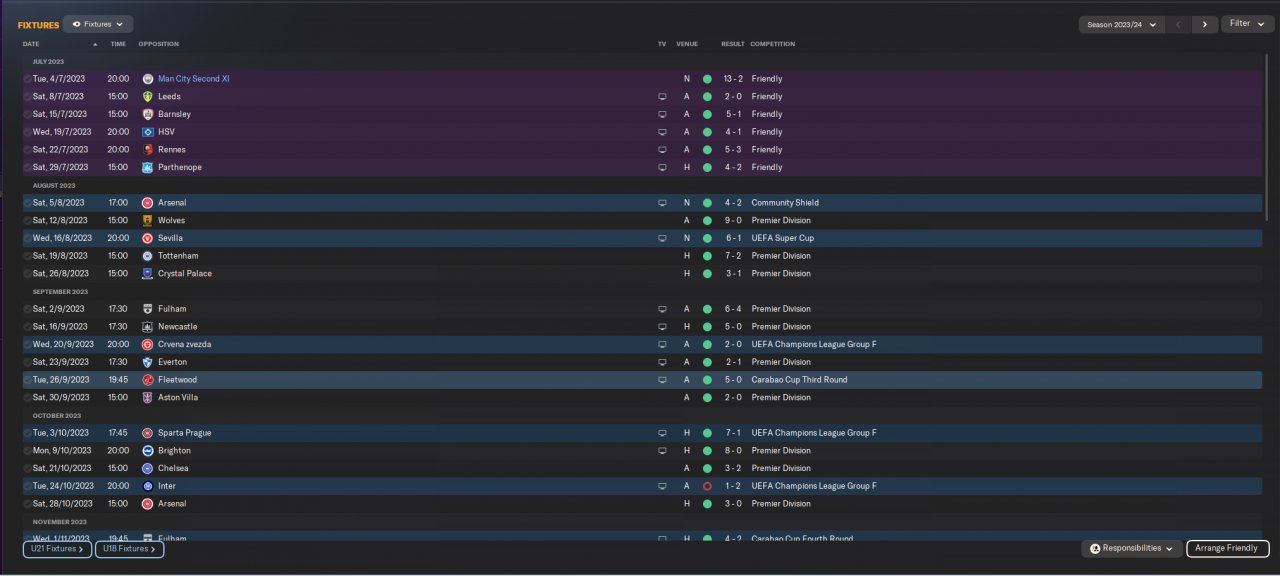The image size is (1280, 576).
Task: Click the Newcastle club badge icon
Action: click(x=148, y=327)
